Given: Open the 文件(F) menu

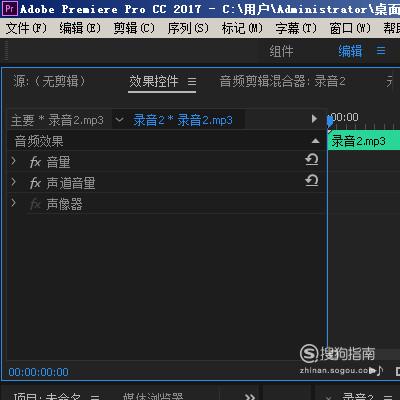Looking at the screenshot, I should (x=26, y=29).
